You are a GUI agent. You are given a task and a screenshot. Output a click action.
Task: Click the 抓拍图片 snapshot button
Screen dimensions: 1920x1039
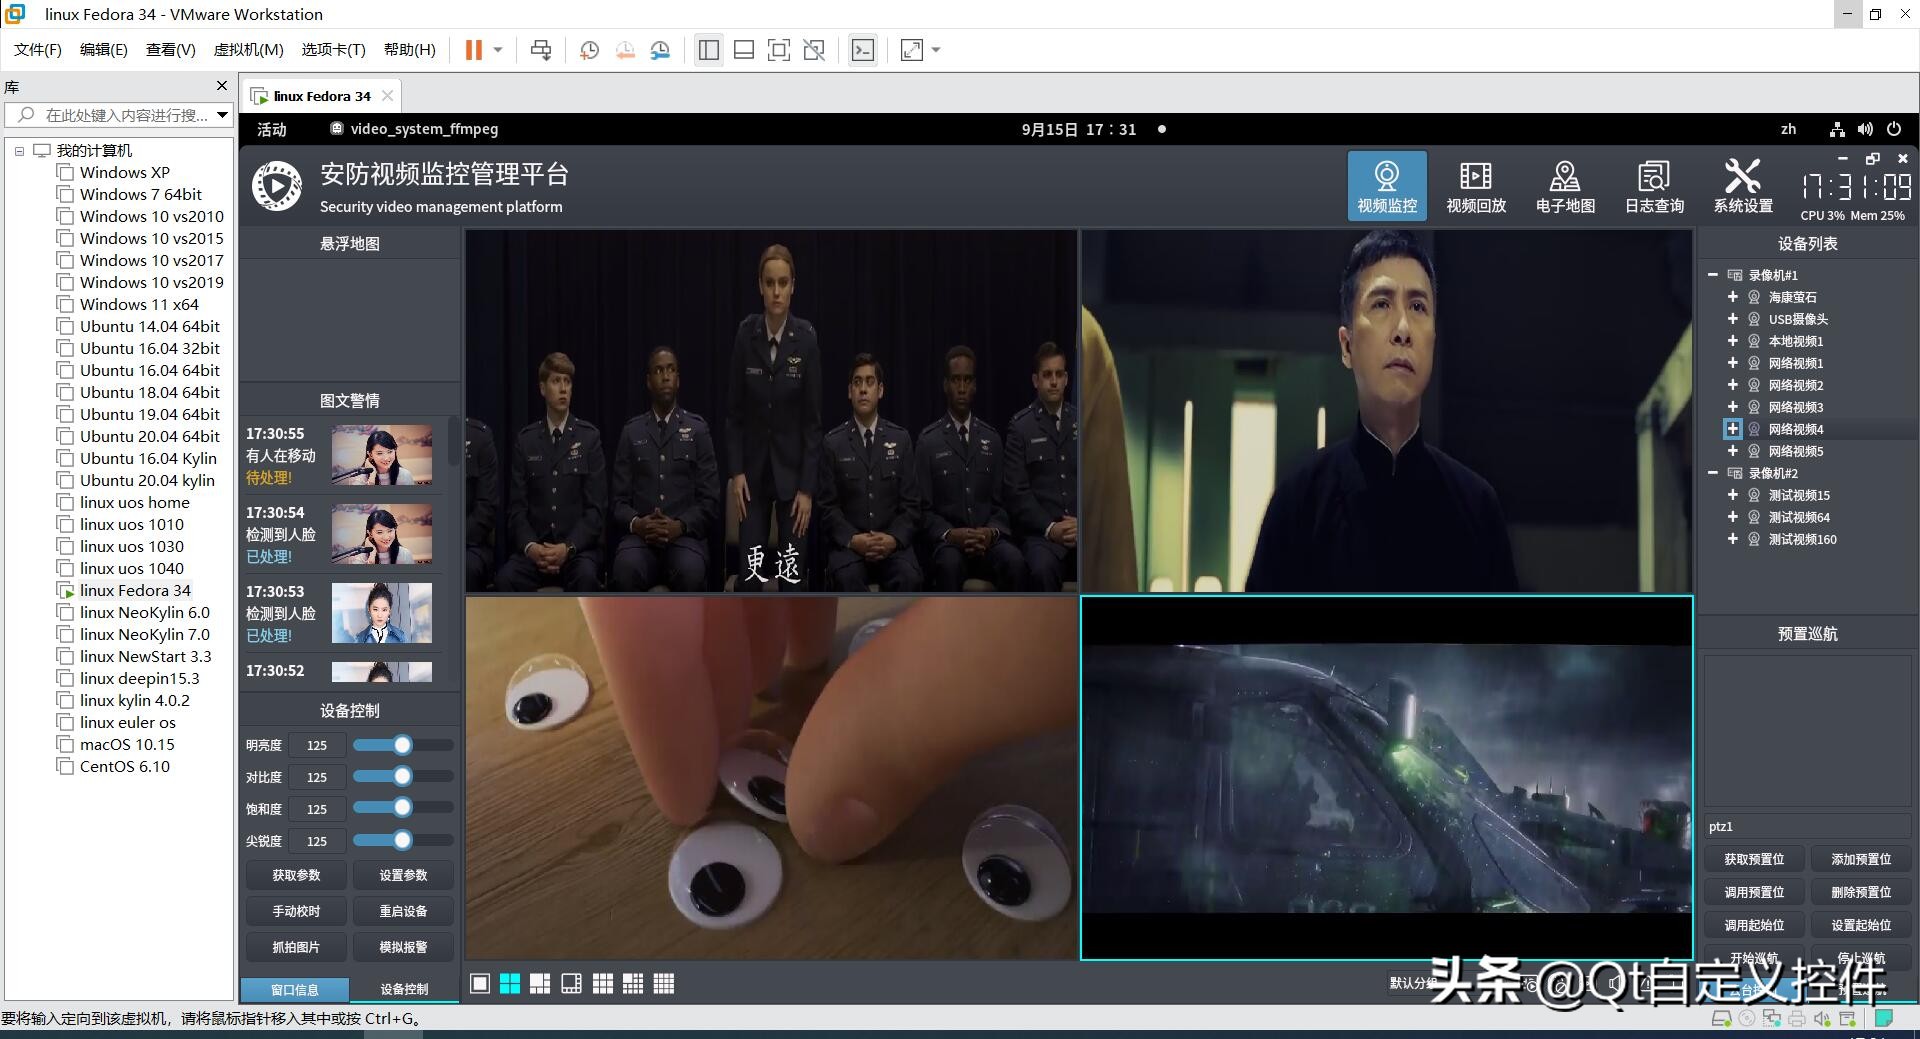coord(297,947)
